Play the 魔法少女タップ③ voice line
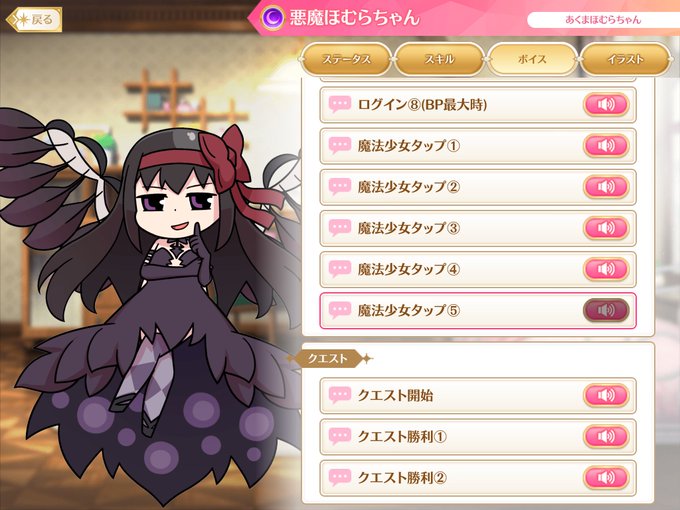 click(606, 228)
